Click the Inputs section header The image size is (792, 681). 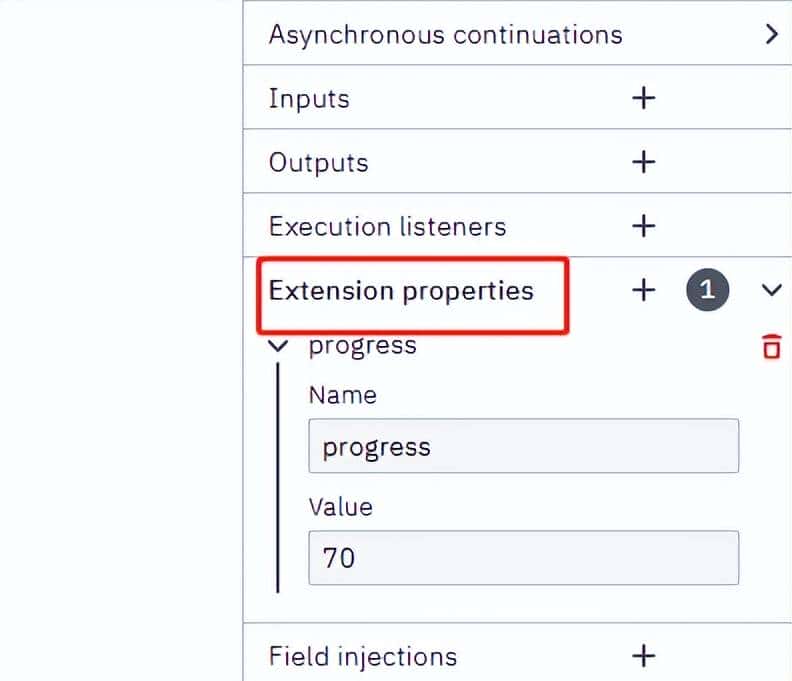pos(309,98)
